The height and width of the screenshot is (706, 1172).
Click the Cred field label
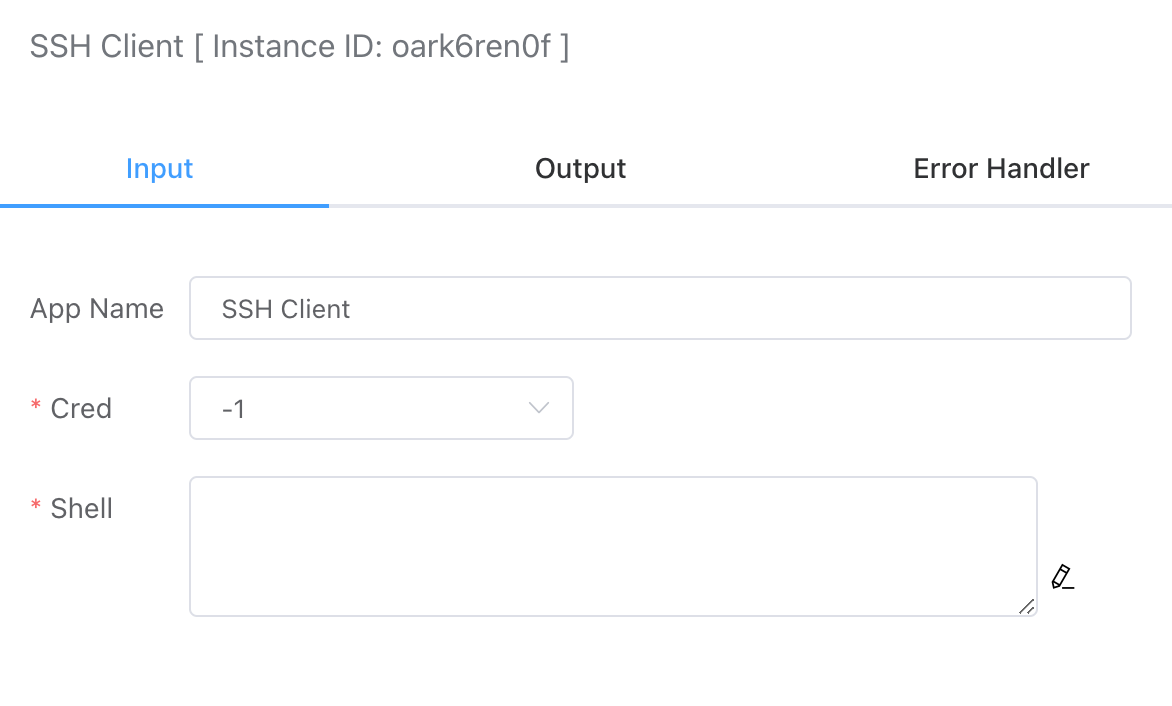(x=81, y=408)
